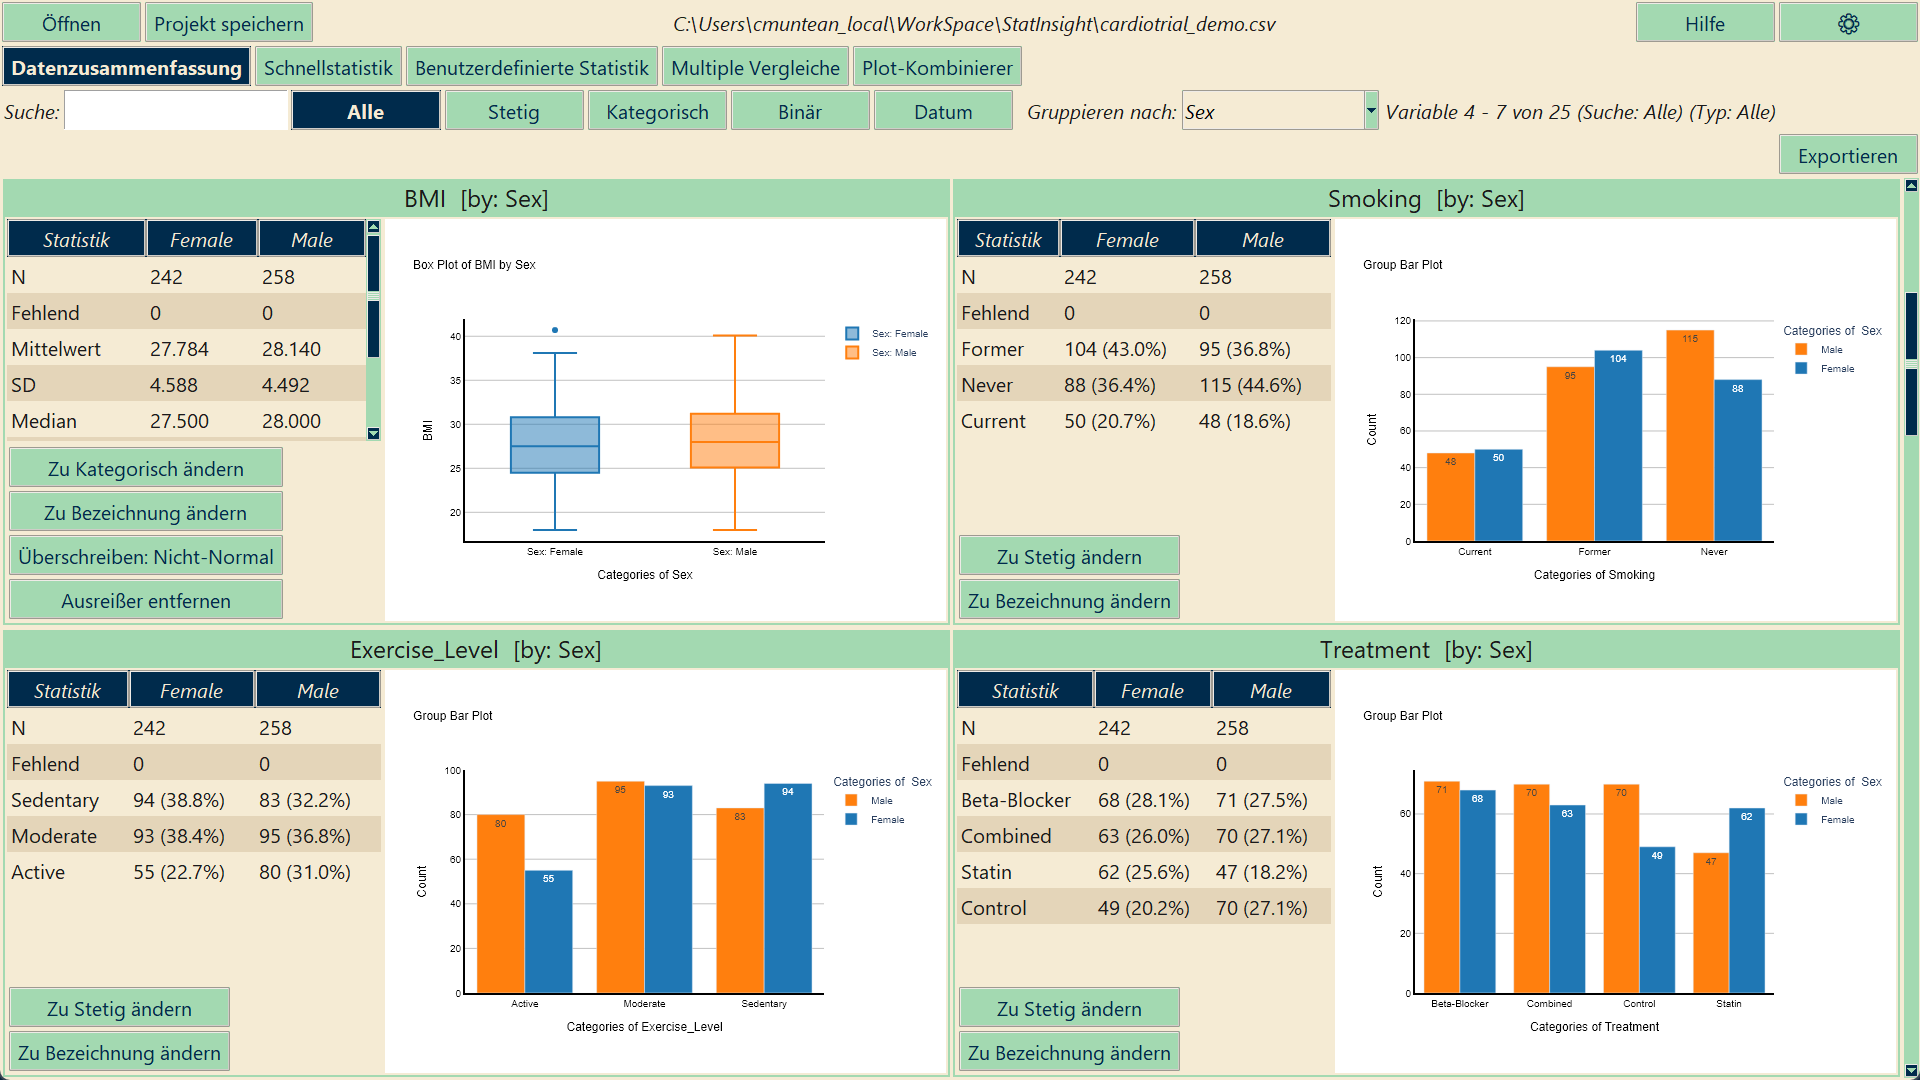Click Male legend swatch in Exercise_Level plot
This screenshot has height=1080, width=1920.
click(851, 800)
